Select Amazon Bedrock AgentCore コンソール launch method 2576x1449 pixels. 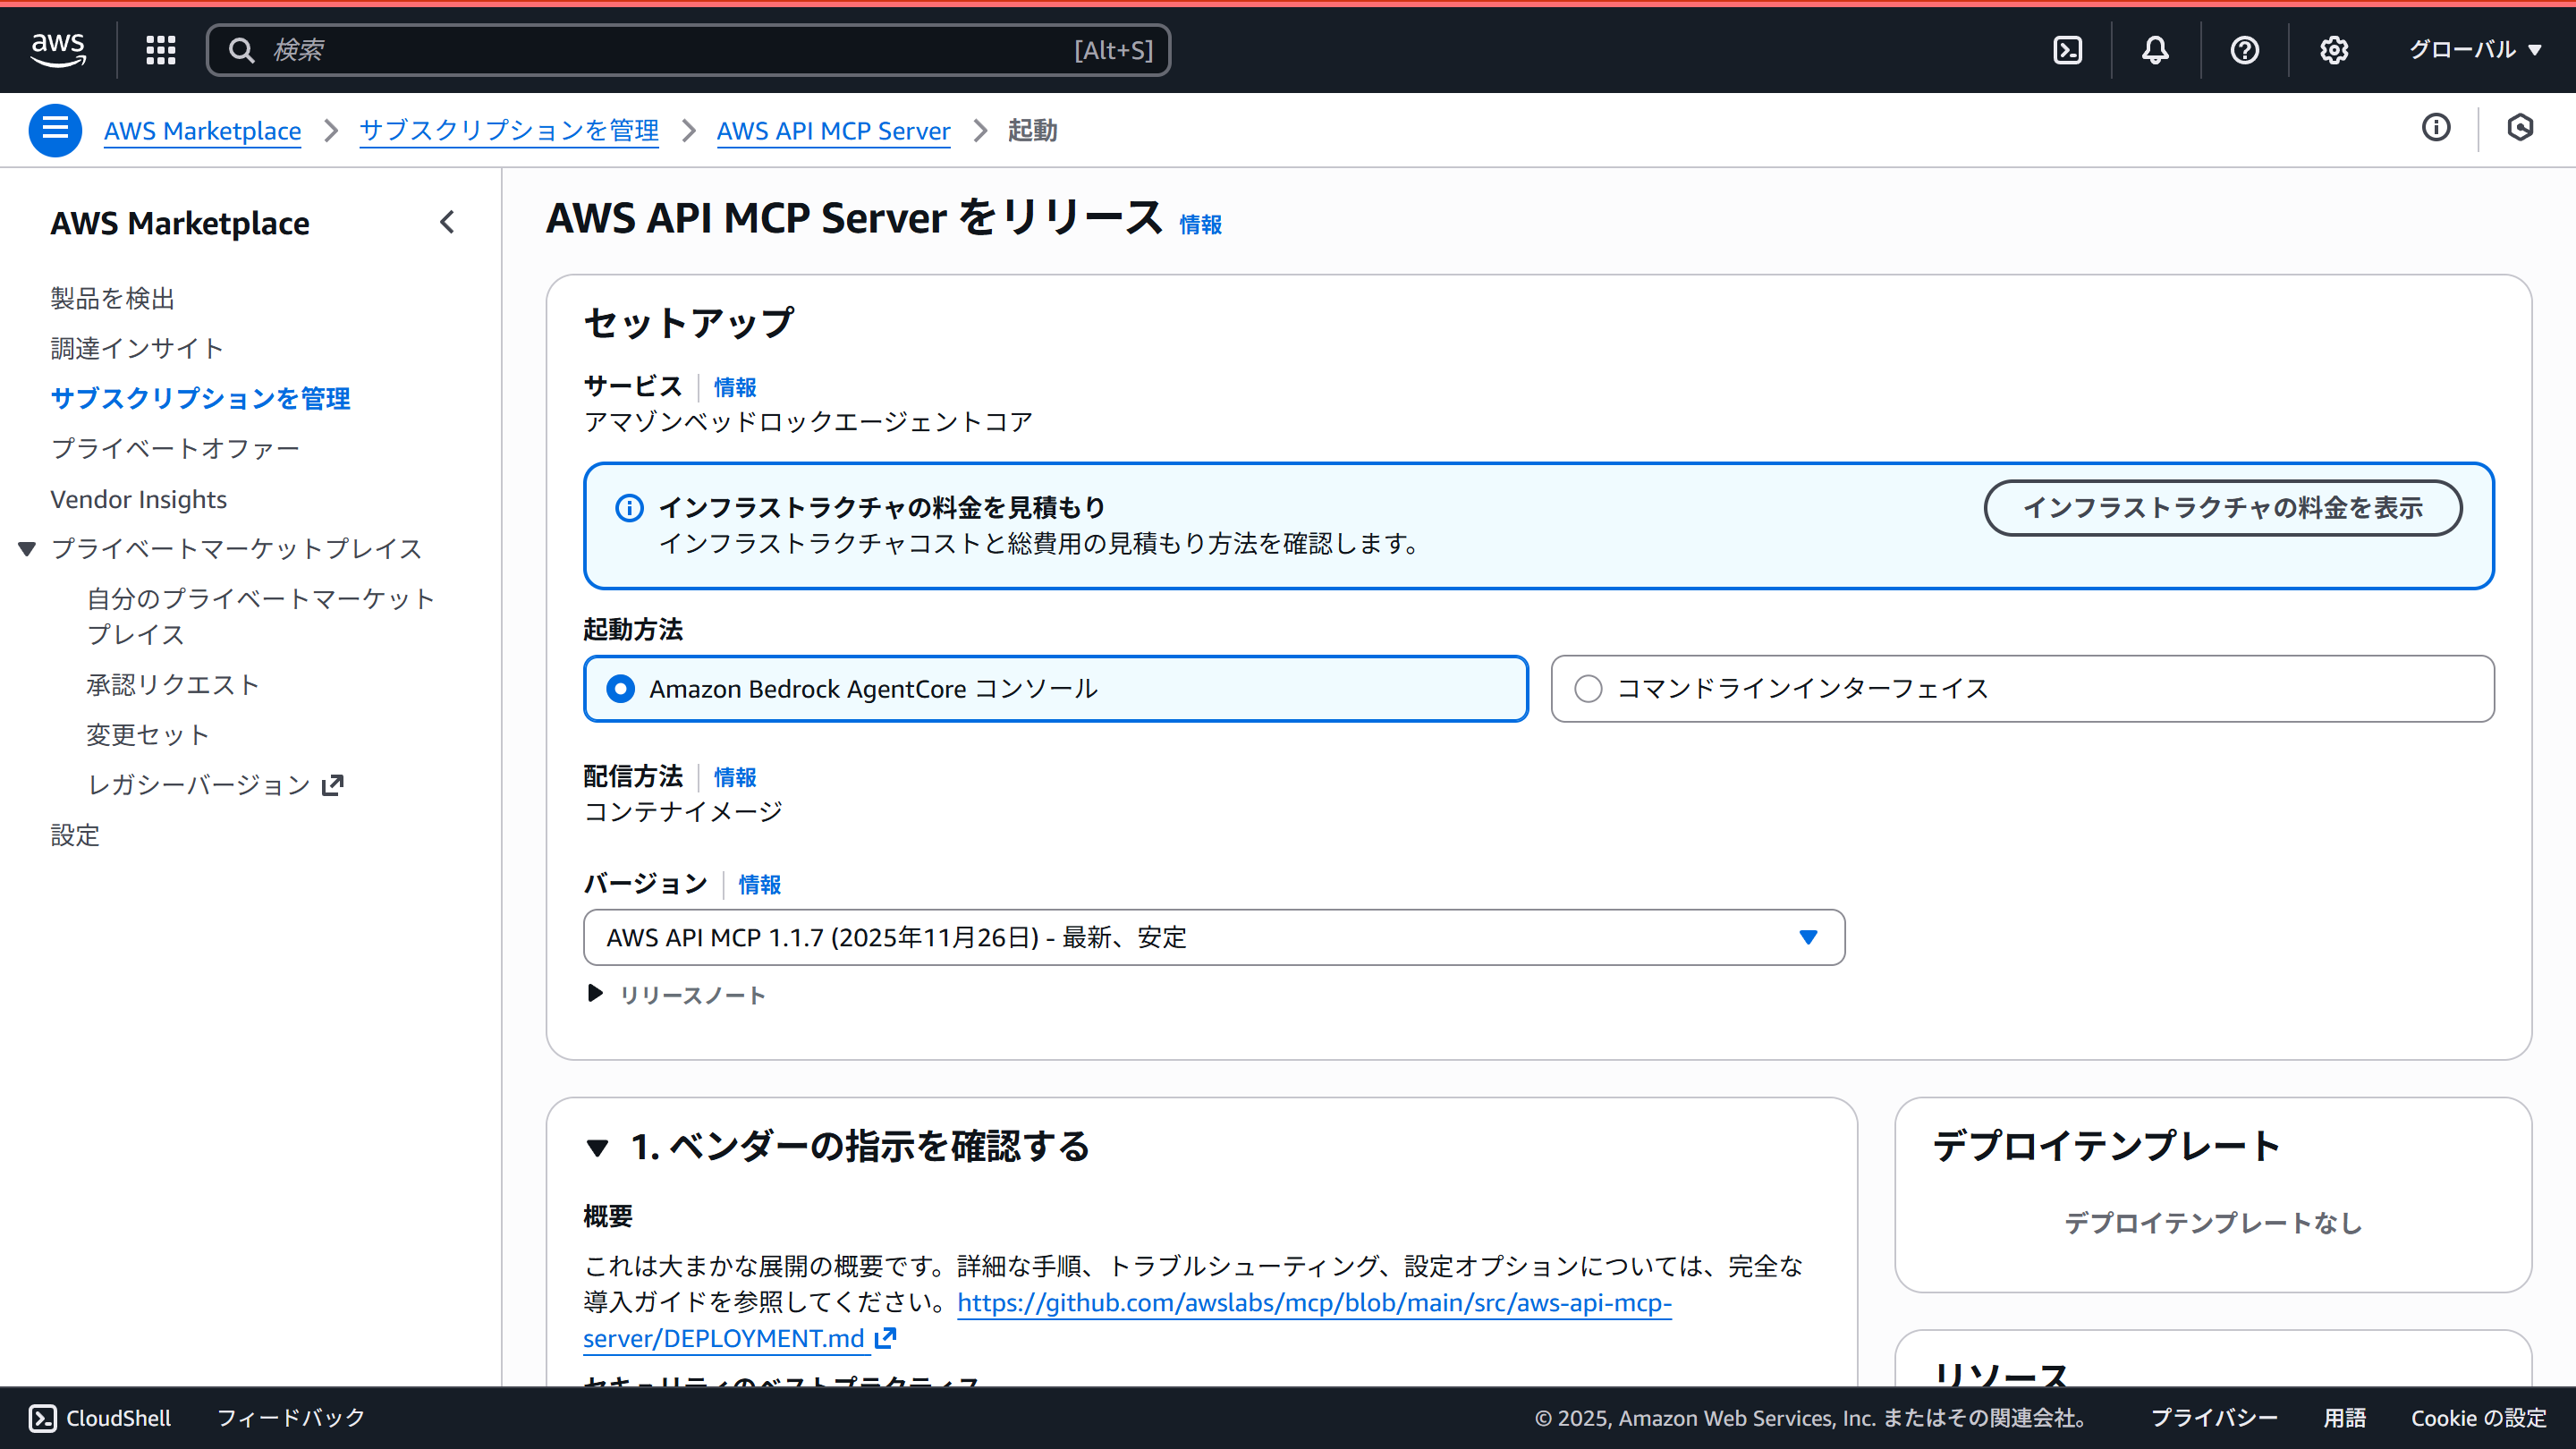click(x=621, y=688)
